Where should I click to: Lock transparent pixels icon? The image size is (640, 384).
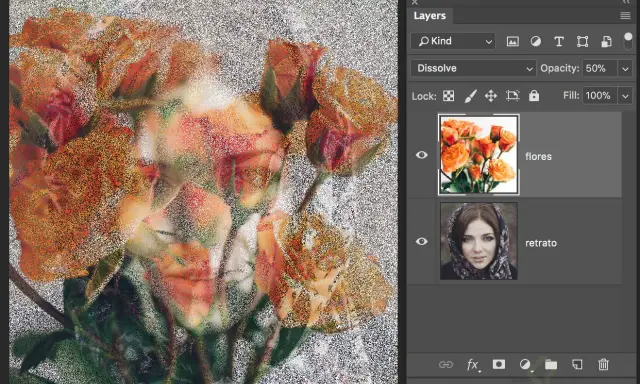pos(449,96)
